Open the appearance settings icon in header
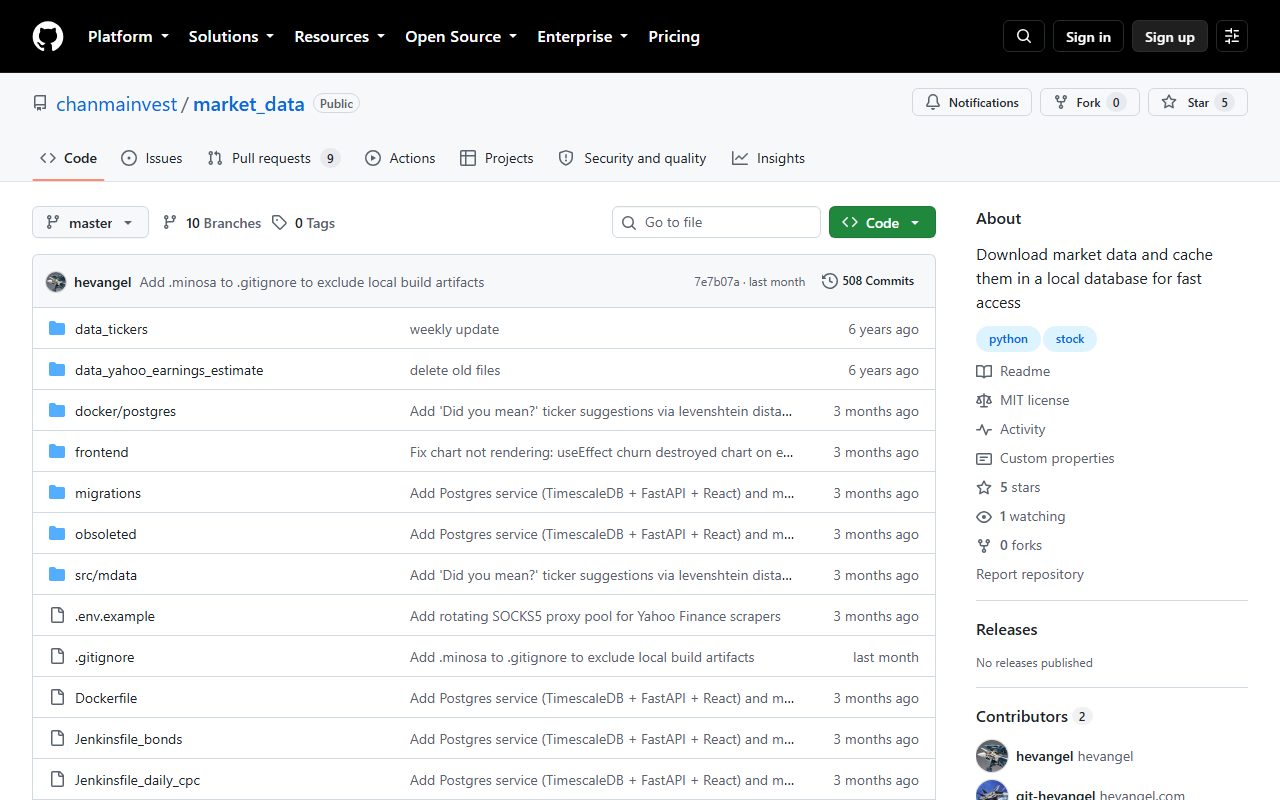This screenshot has width=1280, height=800. point(1232,37)
